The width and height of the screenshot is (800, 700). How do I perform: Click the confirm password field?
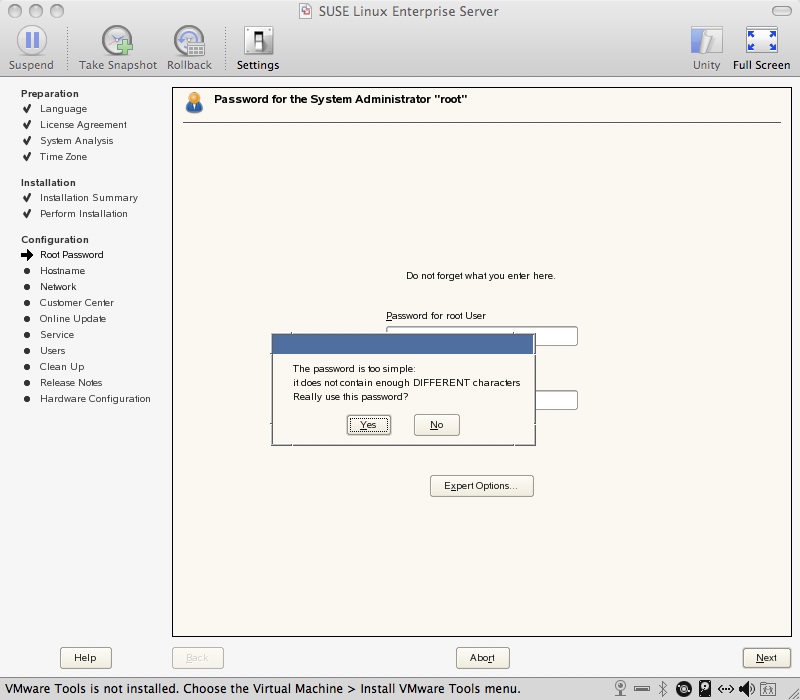[556, 400]
